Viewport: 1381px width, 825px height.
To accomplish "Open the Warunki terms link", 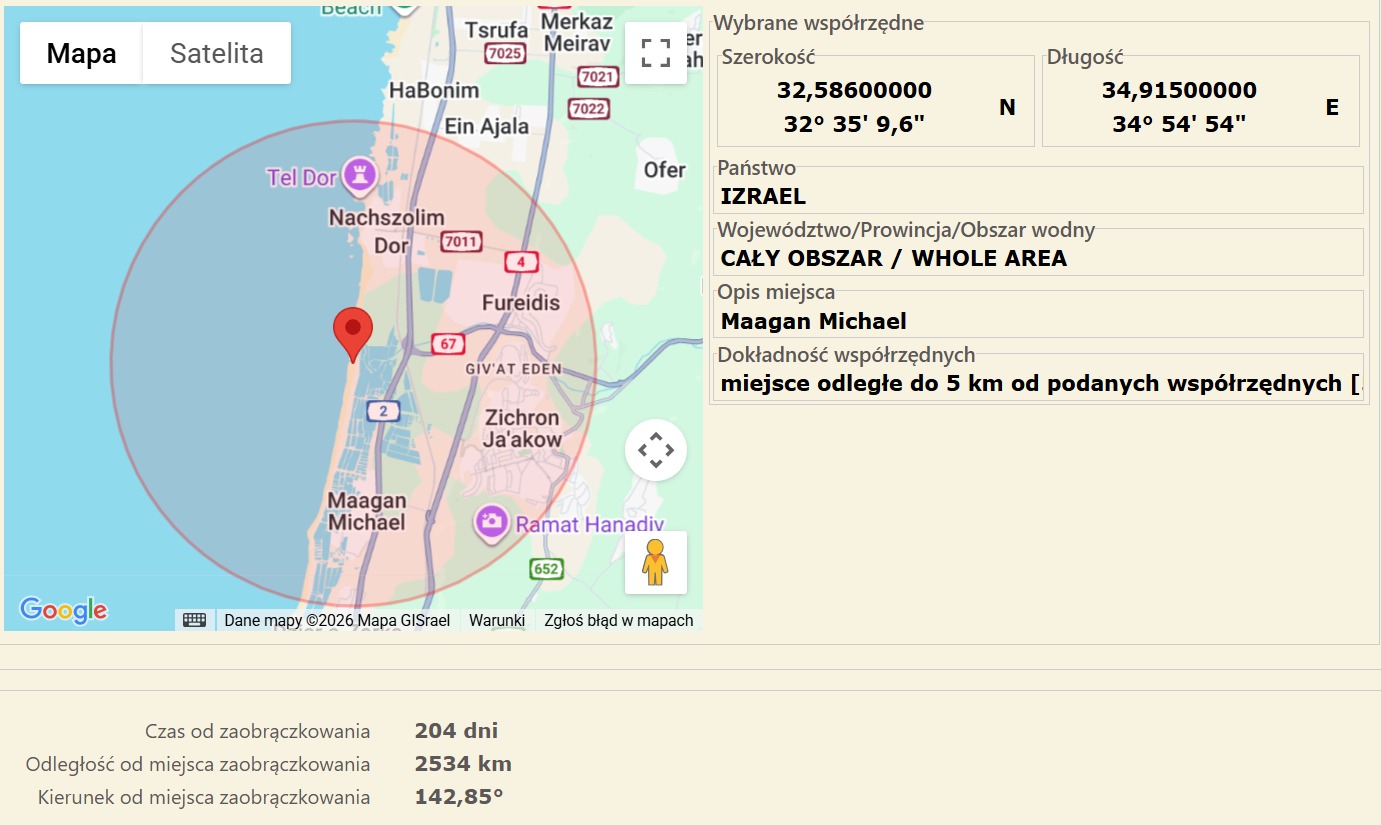I will tap(497, 620).
